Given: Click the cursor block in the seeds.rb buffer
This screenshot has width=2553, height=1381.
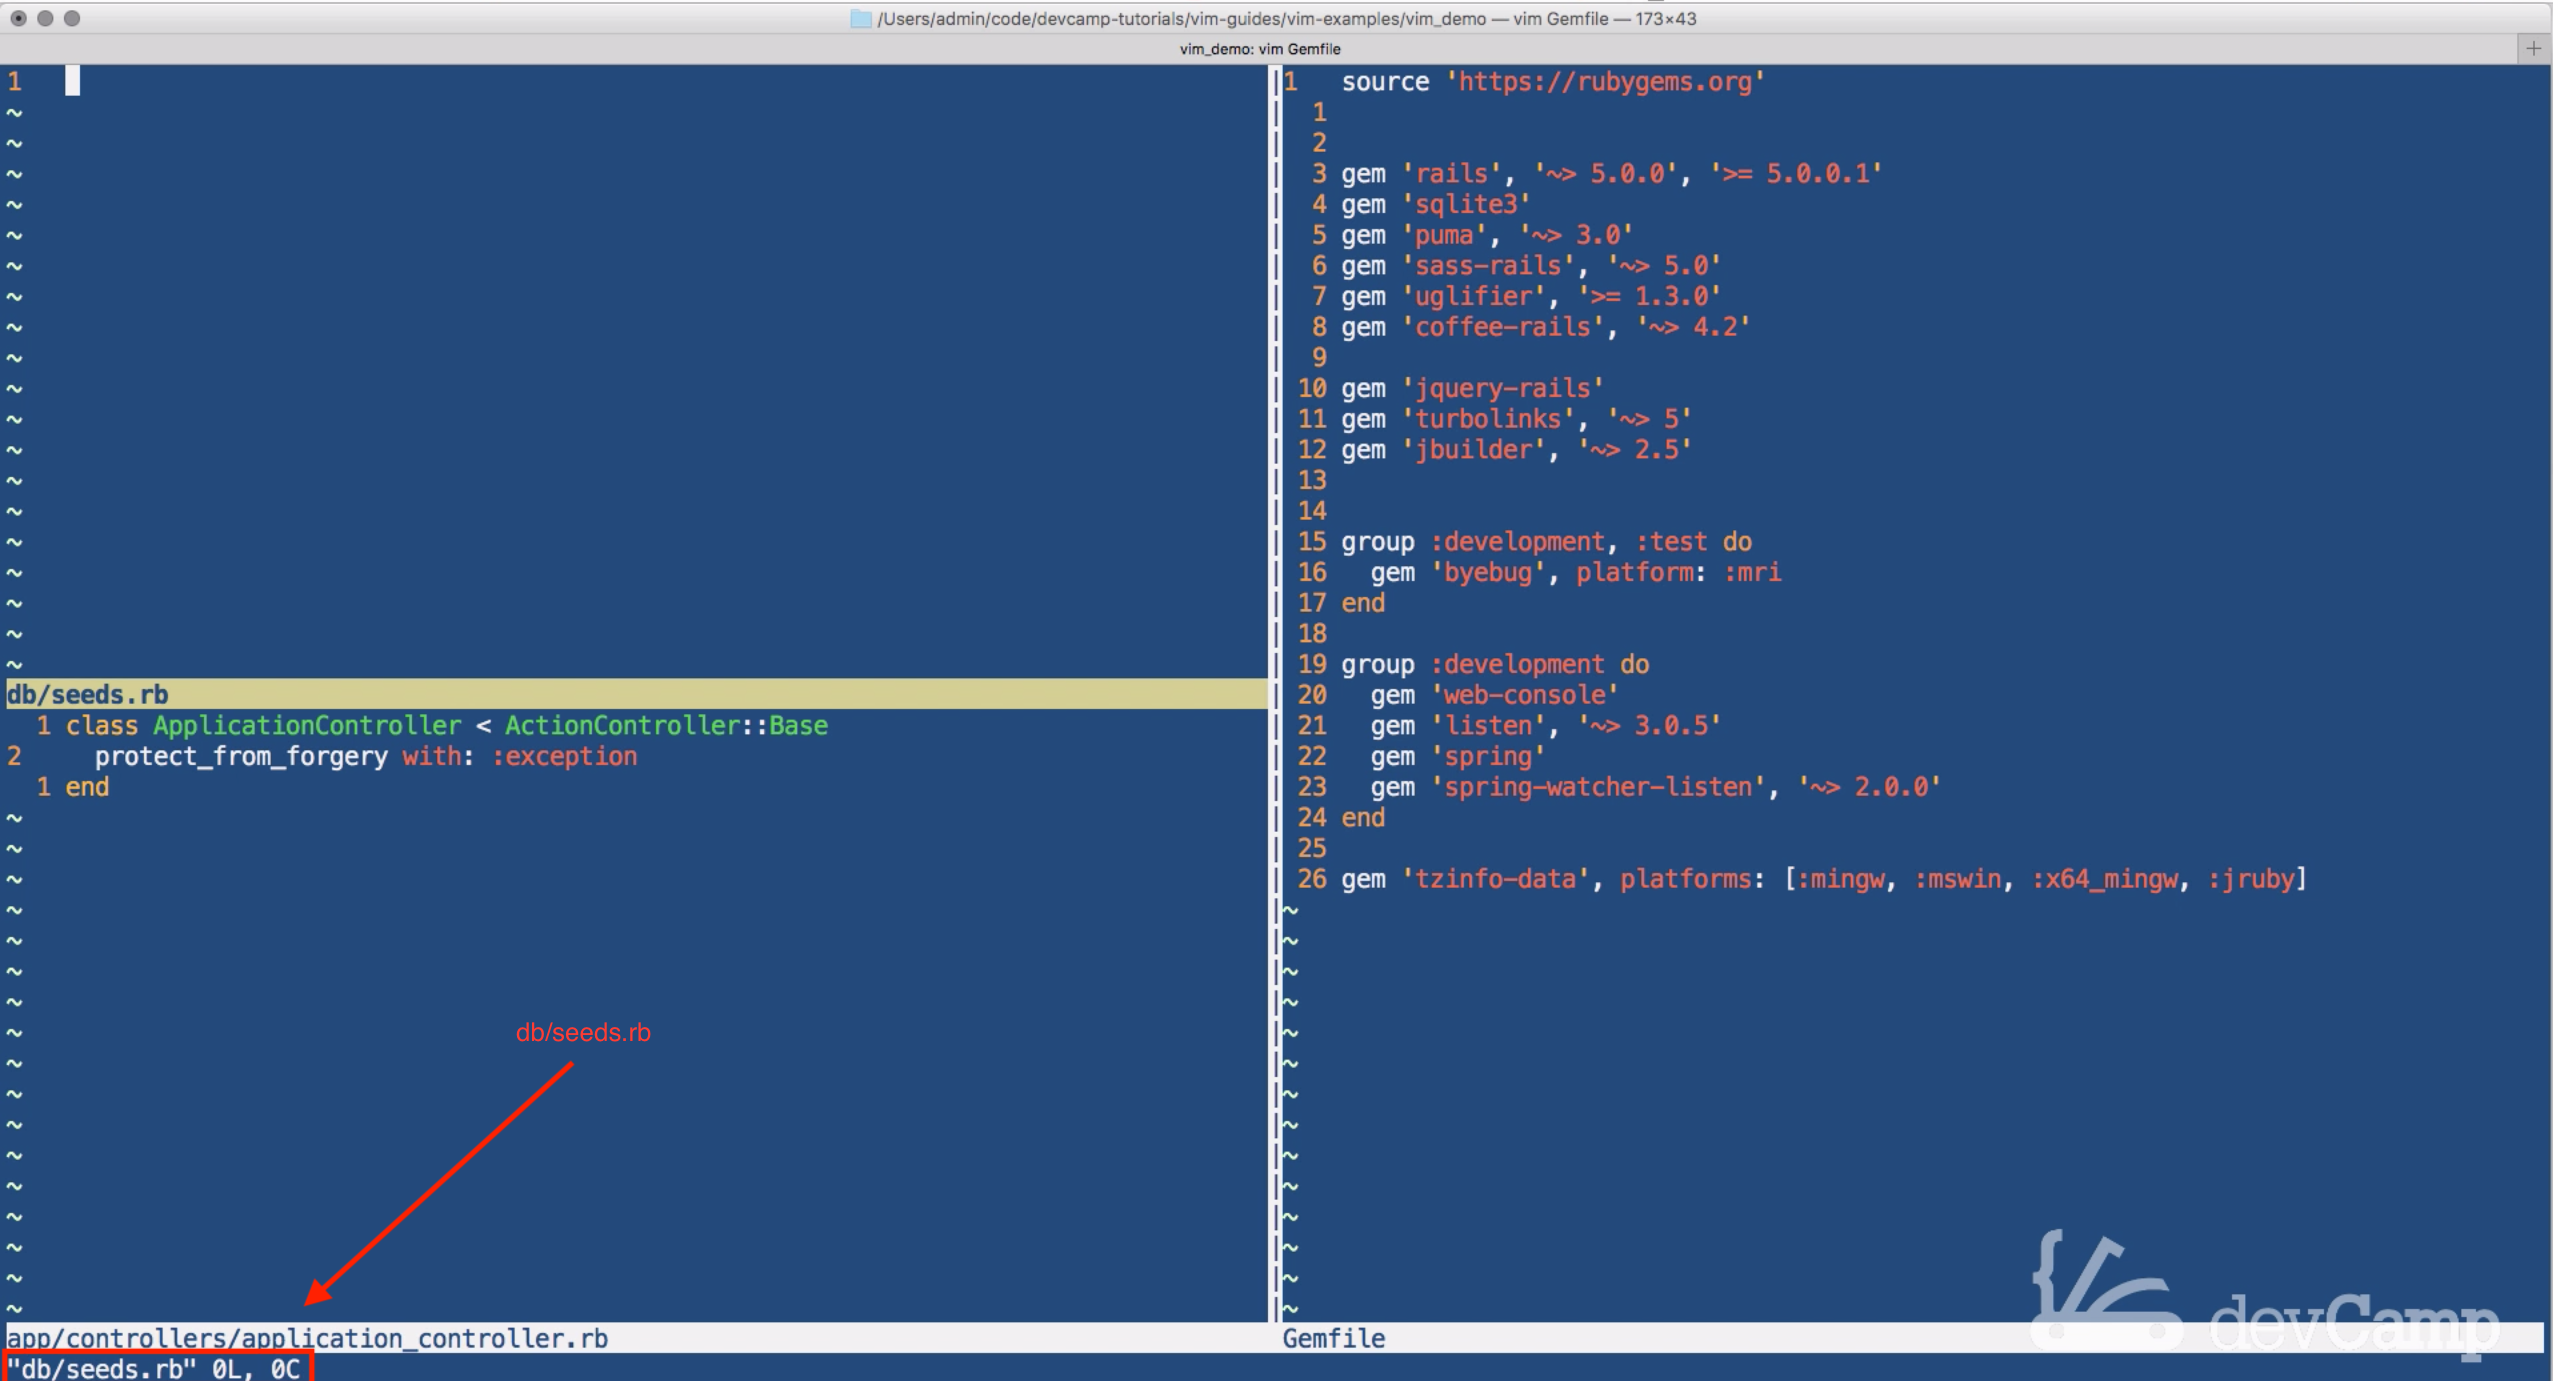Looking at the screenshot, I should tap(72, 82).
